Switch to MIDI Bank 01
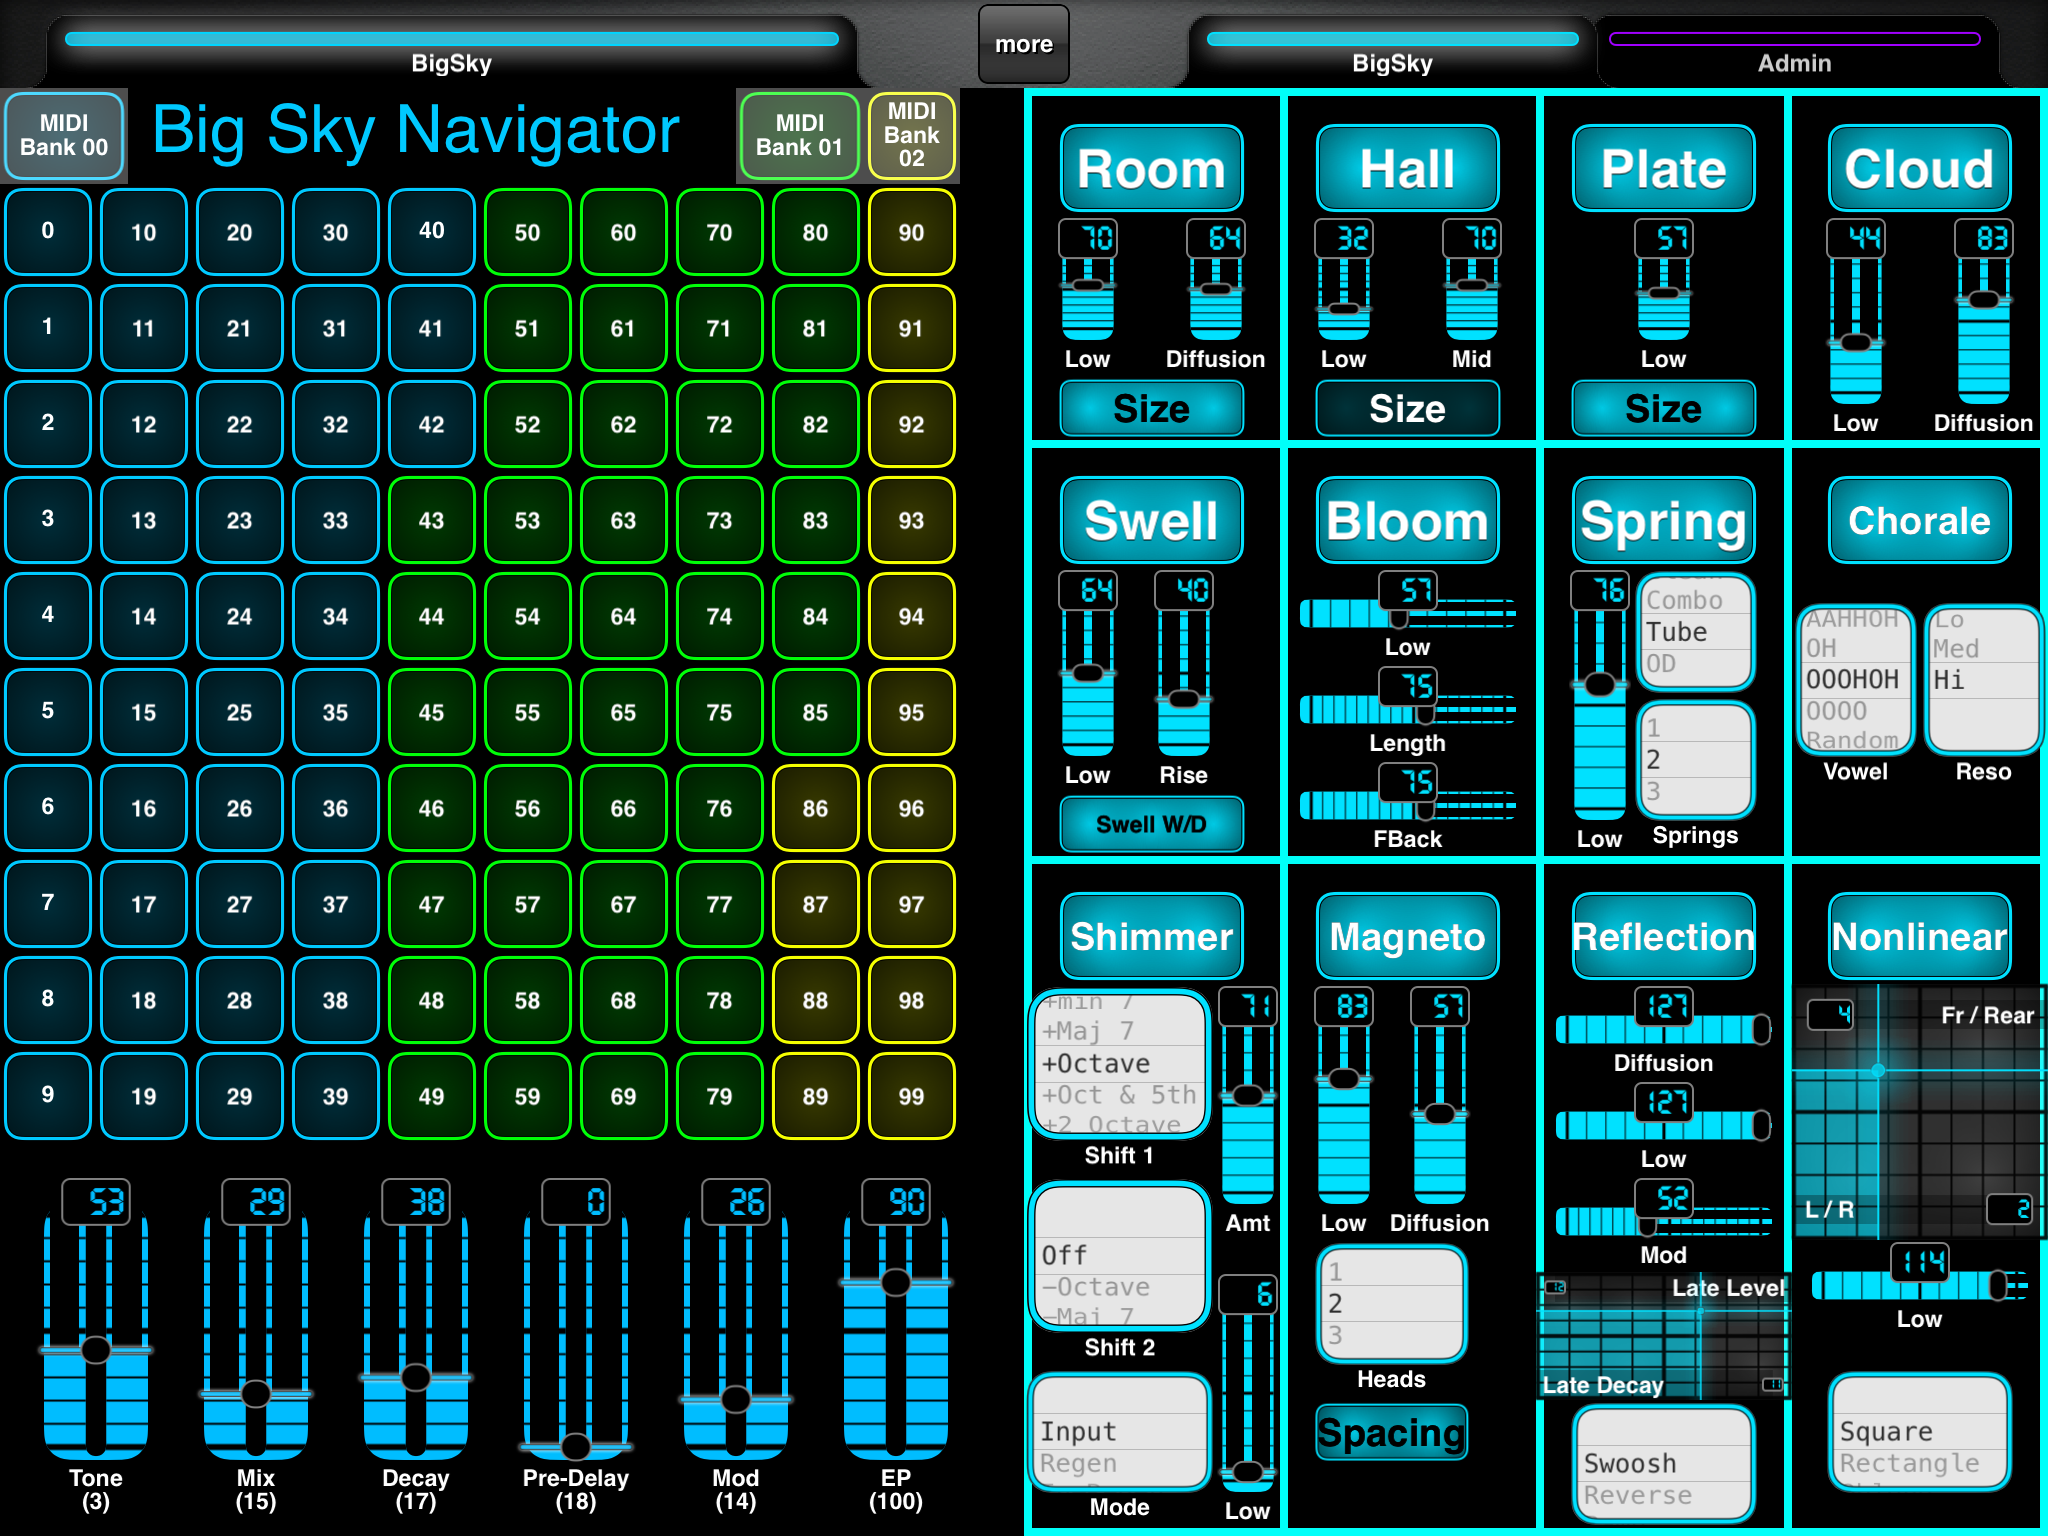This screenshot has width=2048, height=1536. 799,135
